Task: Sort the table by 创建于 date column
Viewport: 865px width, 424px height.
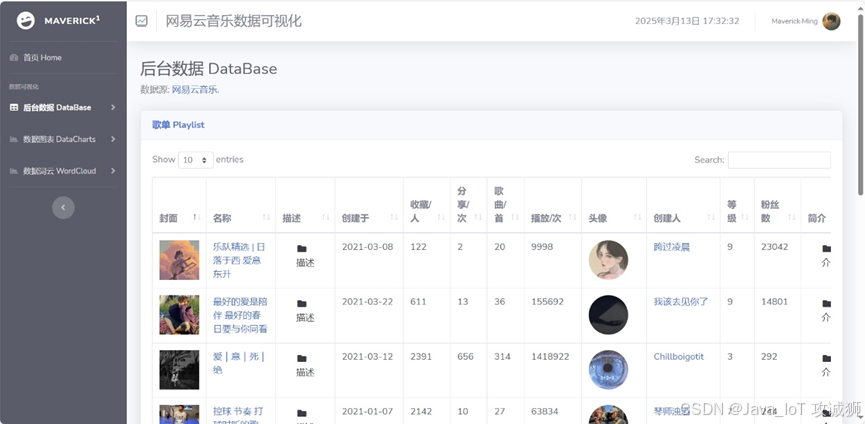Action: [x=394, y=217]
